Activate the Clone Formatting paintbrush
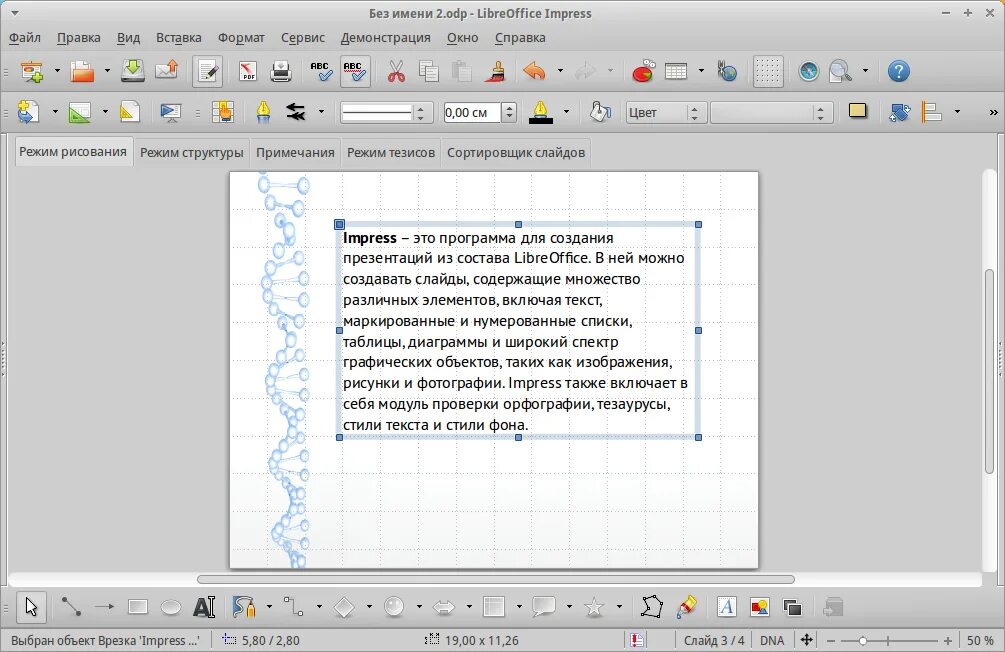 (x=495, y=71)
